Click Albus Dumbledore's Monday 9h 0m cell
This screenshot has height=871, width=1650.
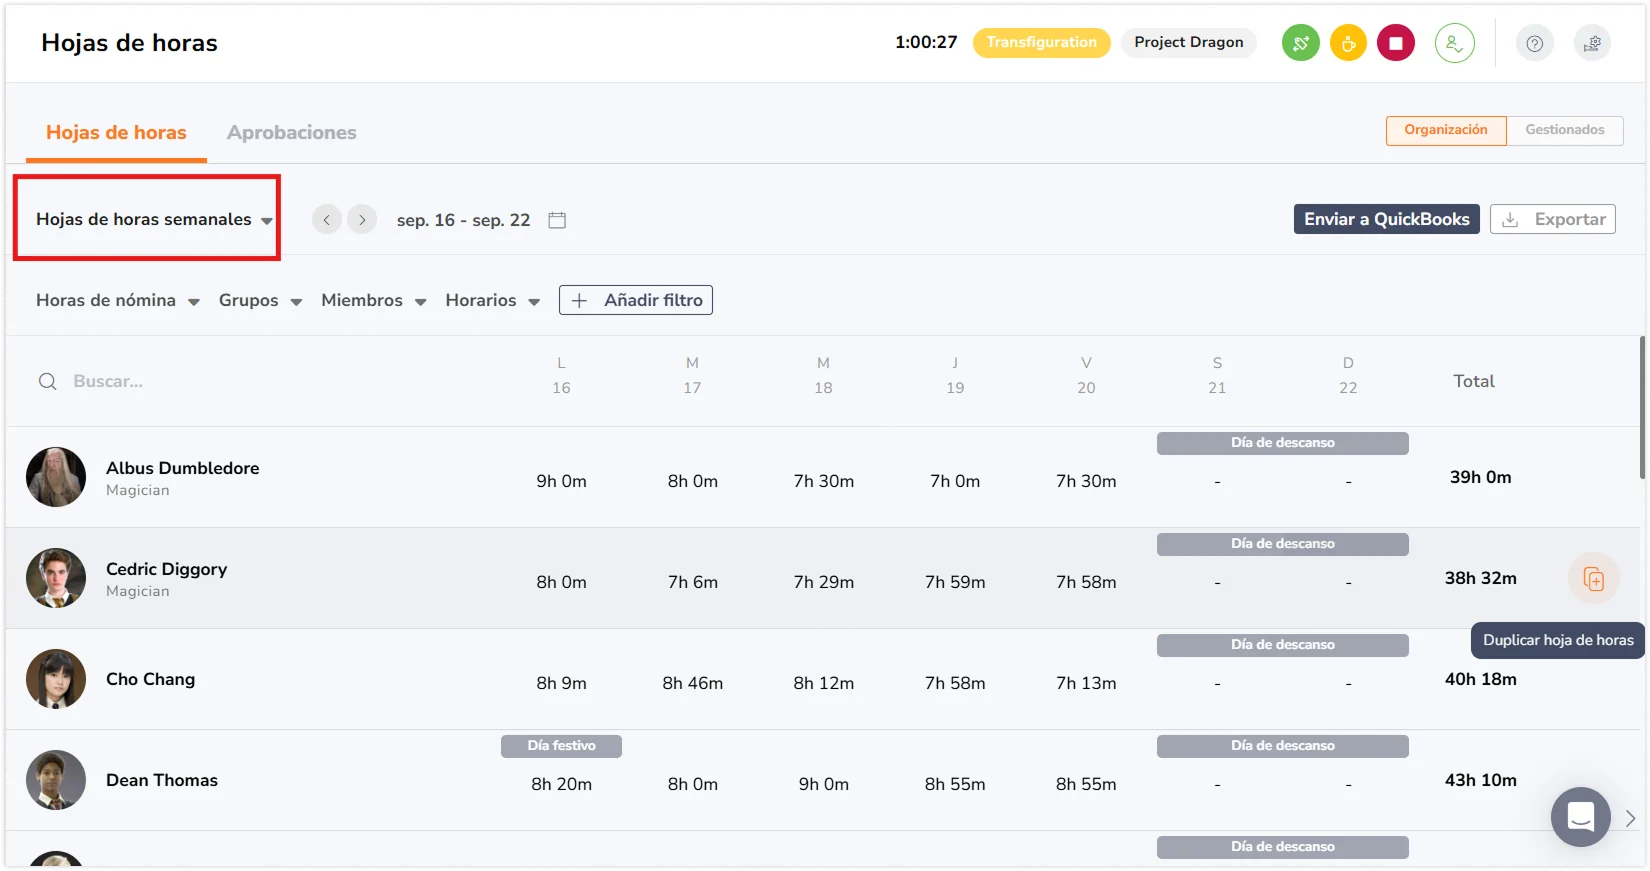562,481
